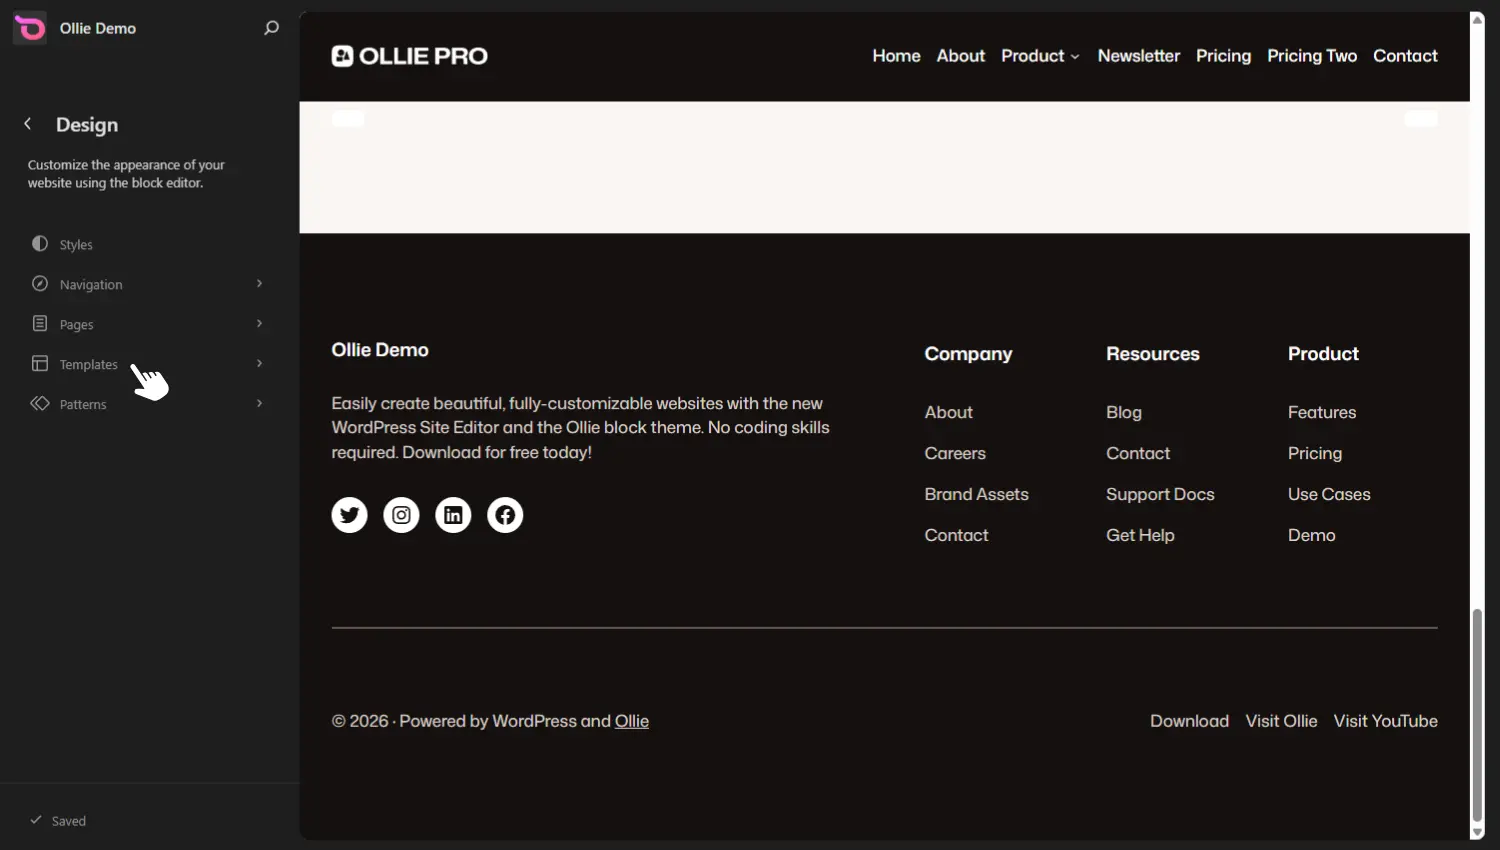Click the scrollbar up arrow
1500x850 pixels.
[1477, 19]
